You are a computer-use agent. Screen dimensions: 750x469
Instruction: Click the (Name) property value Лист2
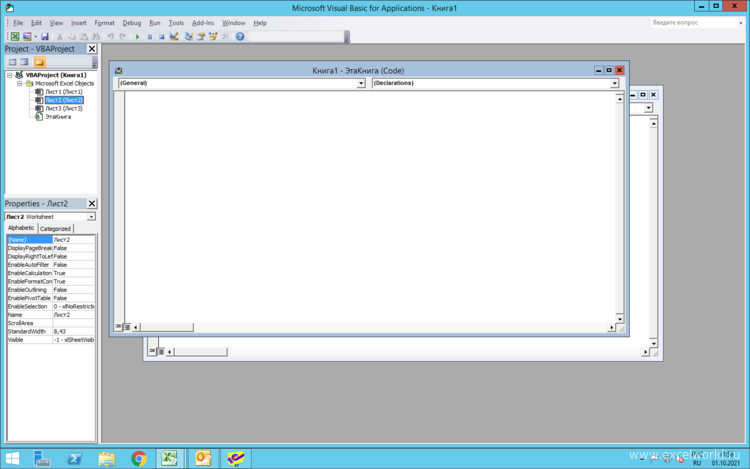pos(74,240)
